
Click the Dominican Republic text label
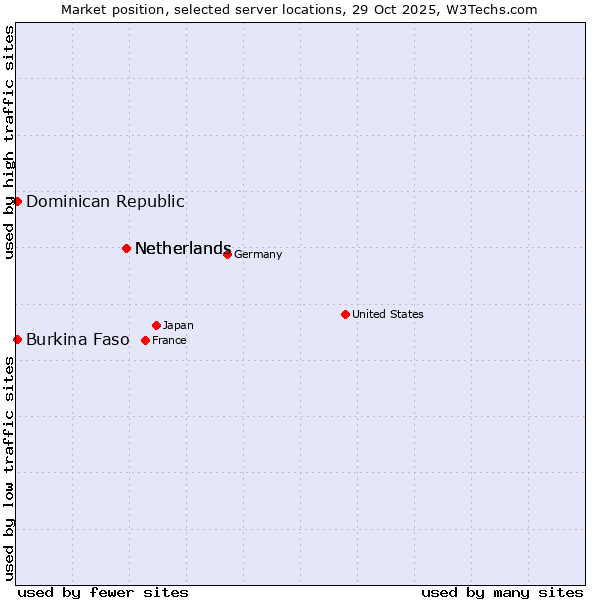[105, 201]
